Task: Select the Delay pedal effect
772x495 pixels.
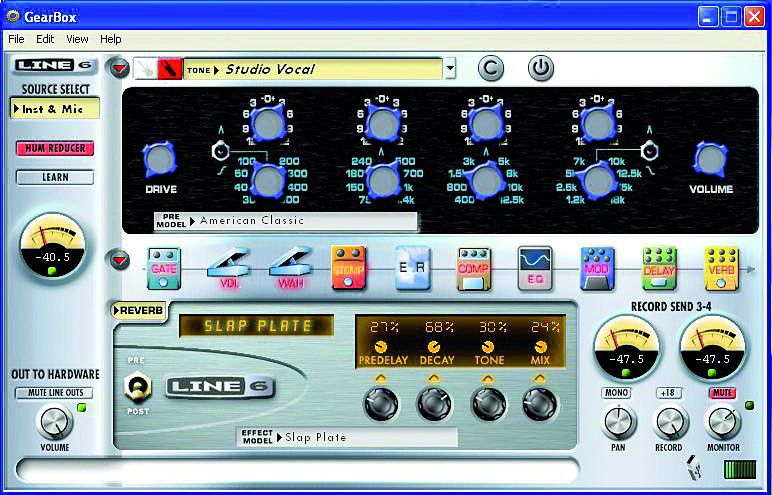Action: 659,268
